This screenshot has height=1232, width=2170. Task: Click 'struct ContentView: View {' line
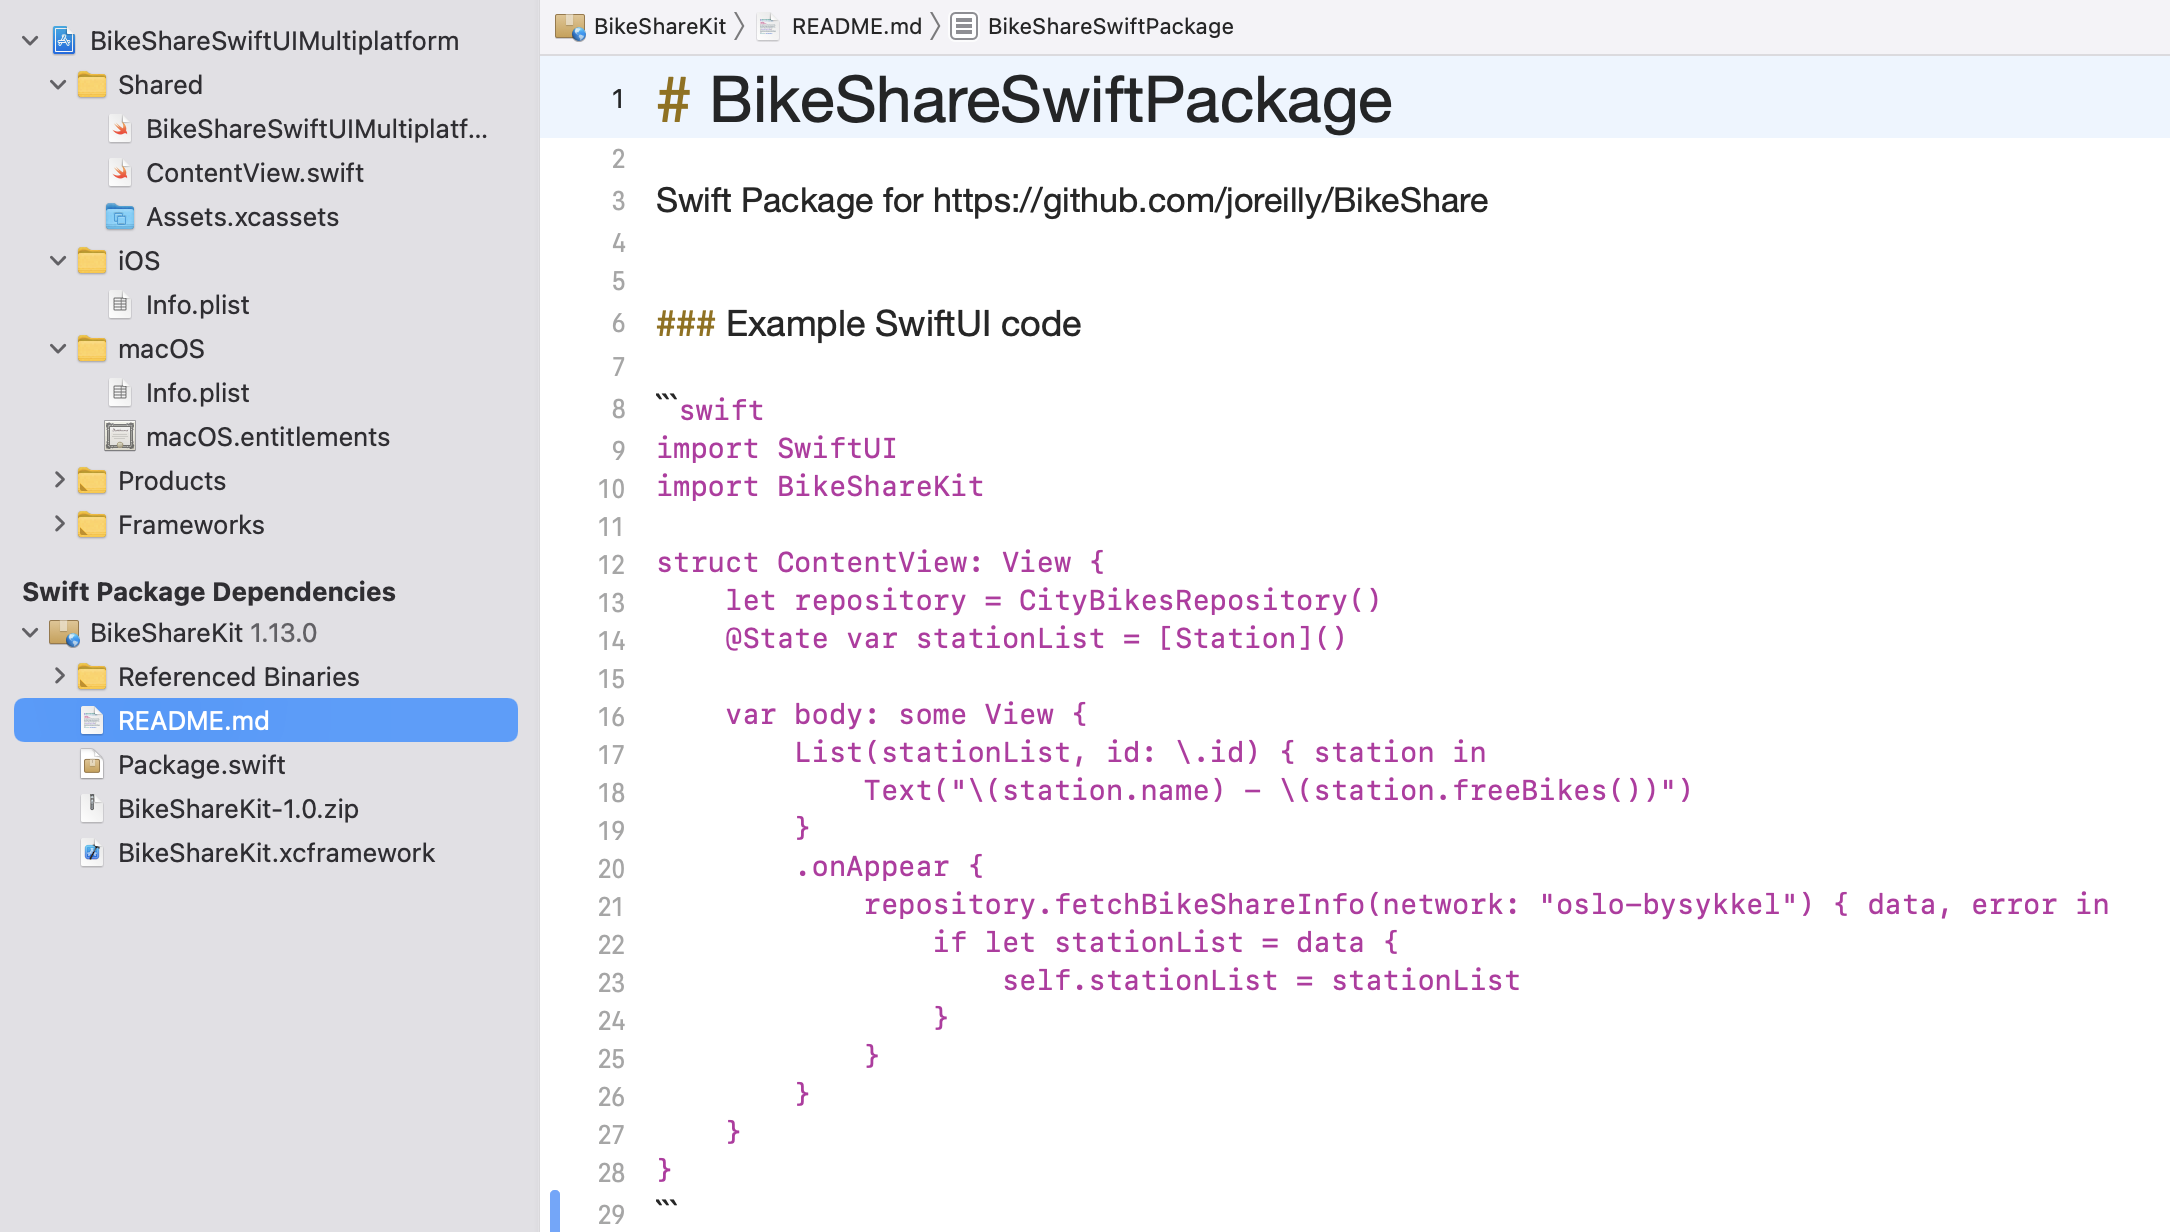click(881, 563)
